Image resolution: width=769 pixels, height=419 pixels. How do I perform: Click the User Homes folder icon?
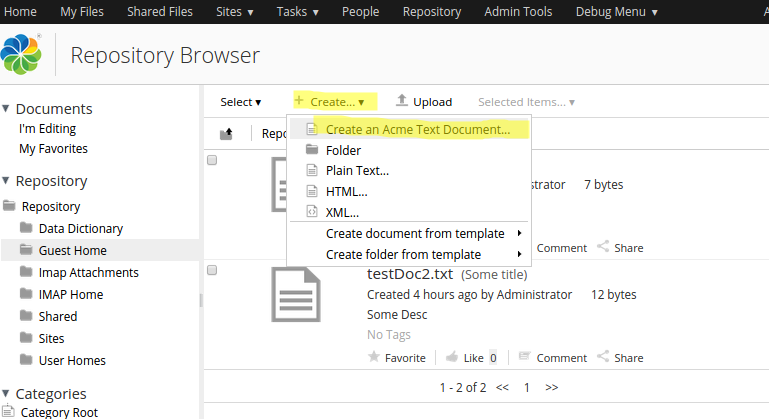tap(26, 360)
